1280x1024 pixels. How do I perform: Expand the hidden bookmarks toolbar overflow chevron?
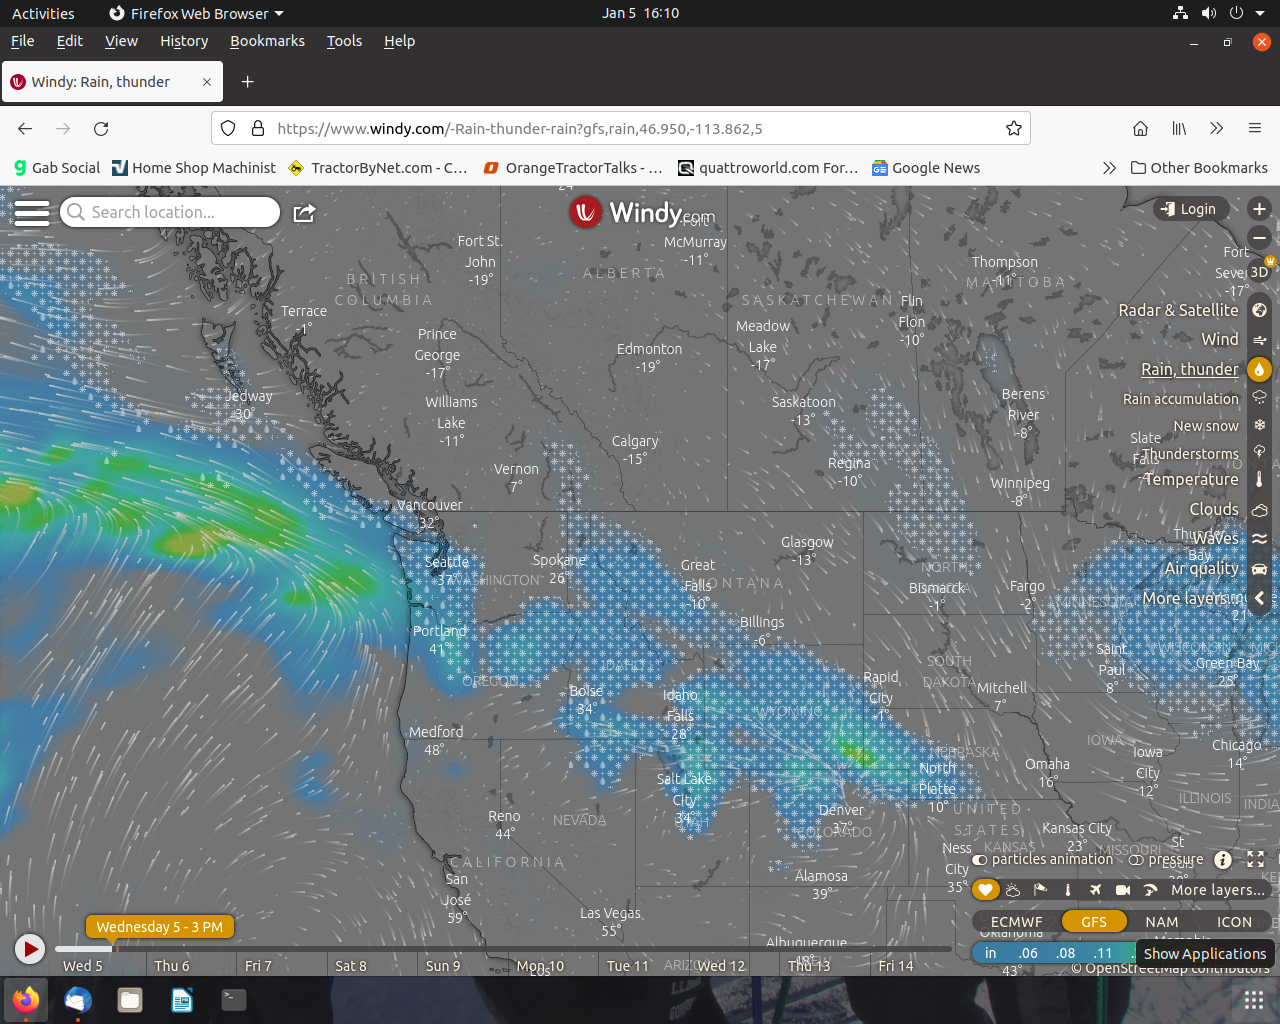pos(1109,168)
